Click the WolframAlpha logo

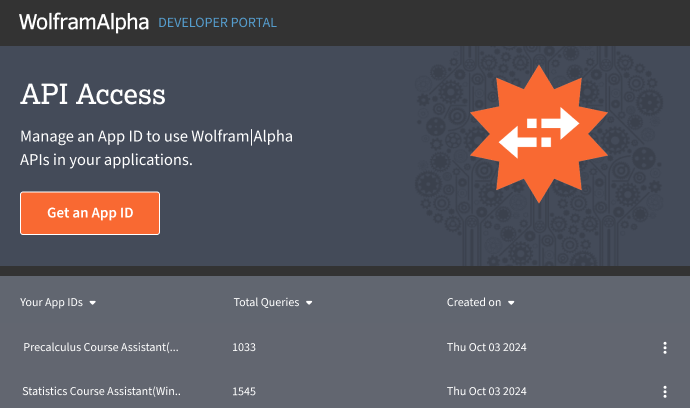pyautogui.click(x=84, y=22)
